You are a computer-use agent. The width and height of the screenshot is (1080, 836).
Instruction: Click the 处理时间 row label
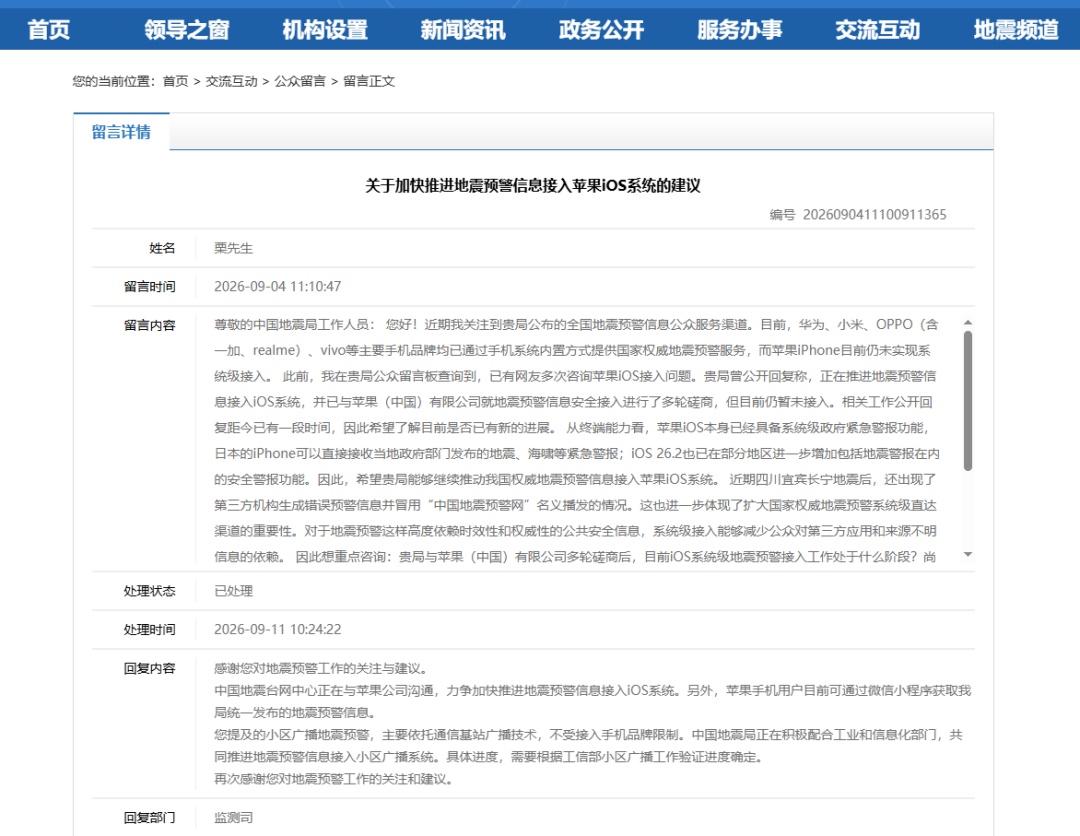[x=149, y=629]
